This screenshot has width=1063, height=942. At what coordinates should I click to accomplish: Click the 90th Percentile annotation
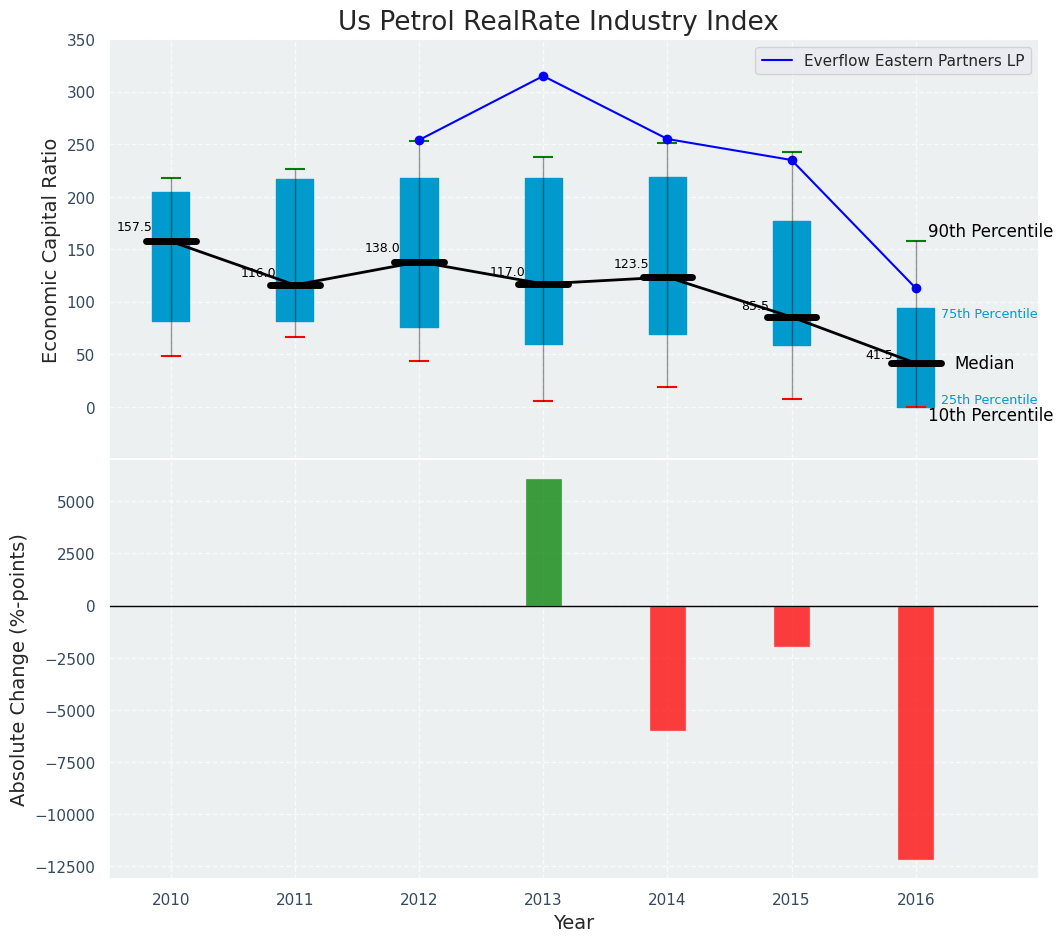click(990, 231)
